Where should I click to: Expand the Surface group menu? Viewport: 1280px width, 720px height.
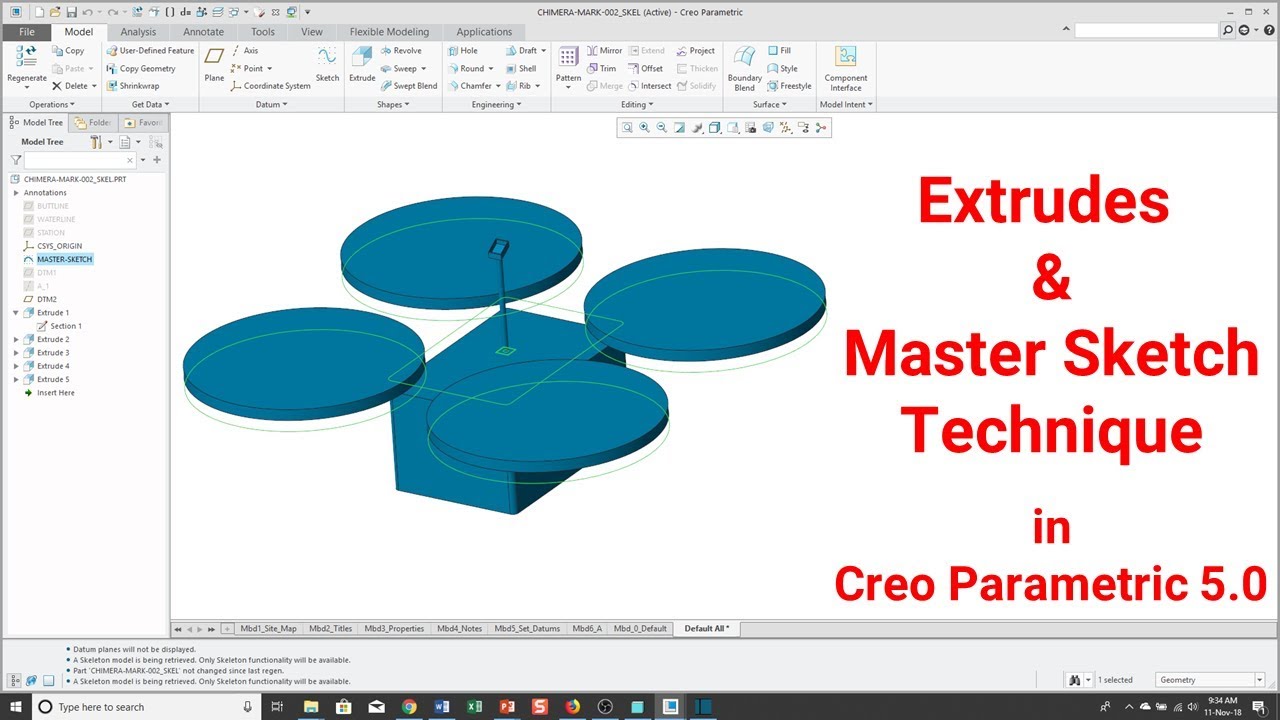[769, 104]
